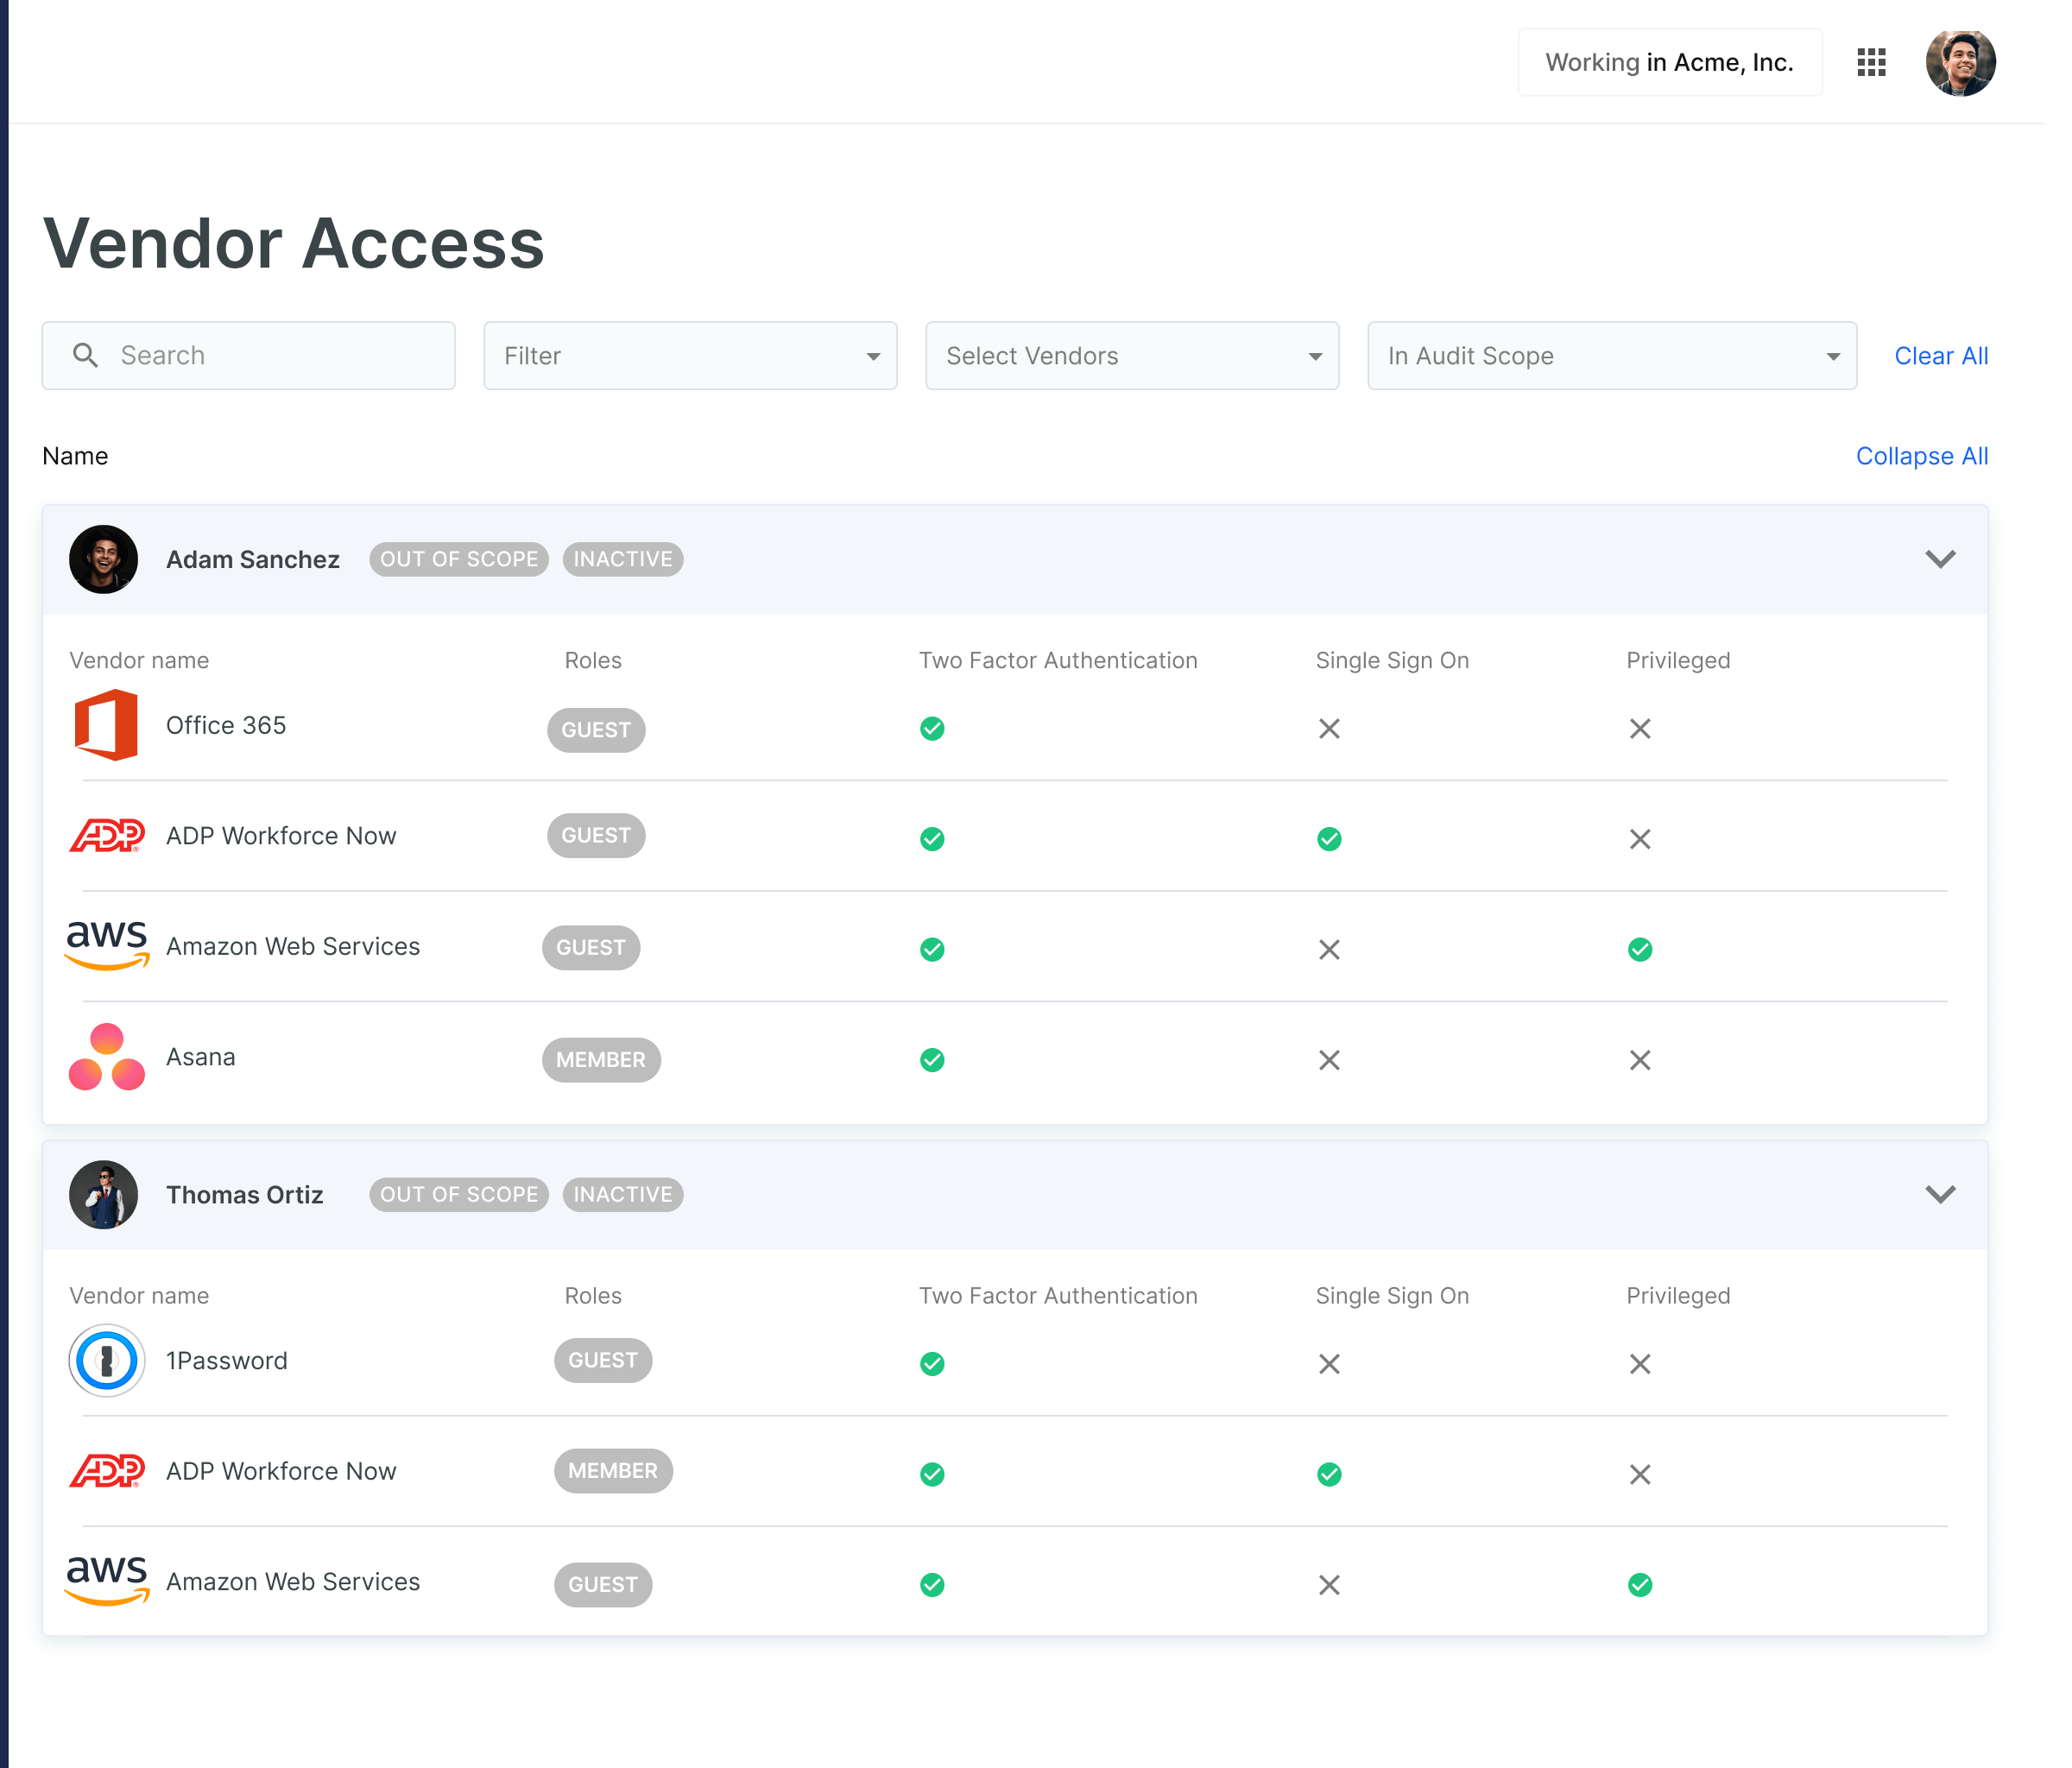Click the Working in Acme, Inc. selector
The width and height of the screenshot is (2072, 1768).
tap(1669, 62)
